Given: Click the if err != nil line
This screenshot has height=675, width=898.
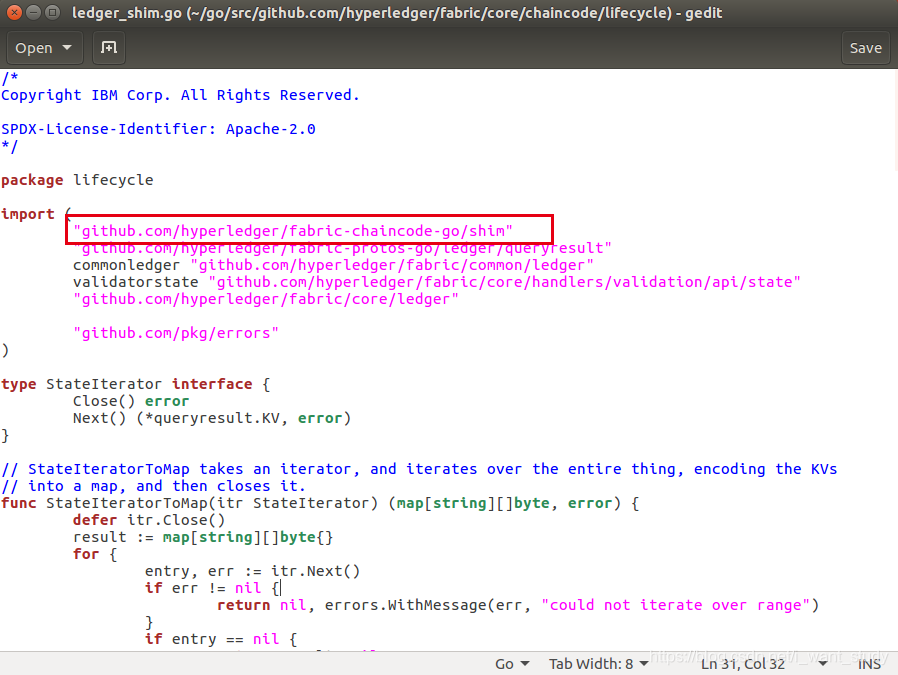Looking at the screenshot, I should pyautogui.click(x=212, y=588).
